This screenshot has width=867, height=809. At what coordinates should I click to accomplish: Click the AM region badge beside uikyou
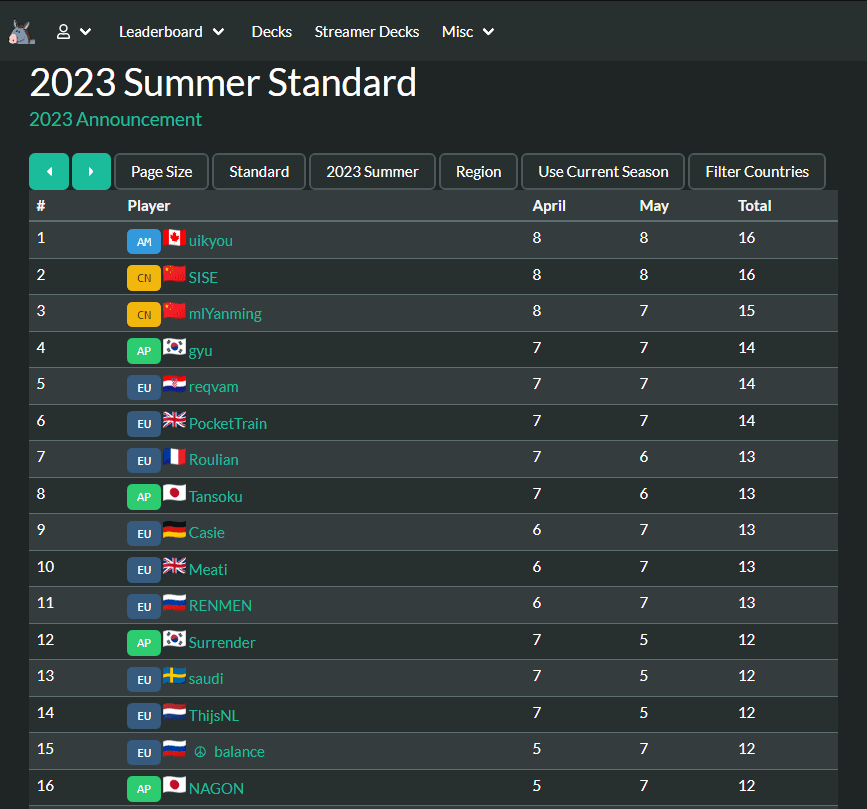point(143,241)
